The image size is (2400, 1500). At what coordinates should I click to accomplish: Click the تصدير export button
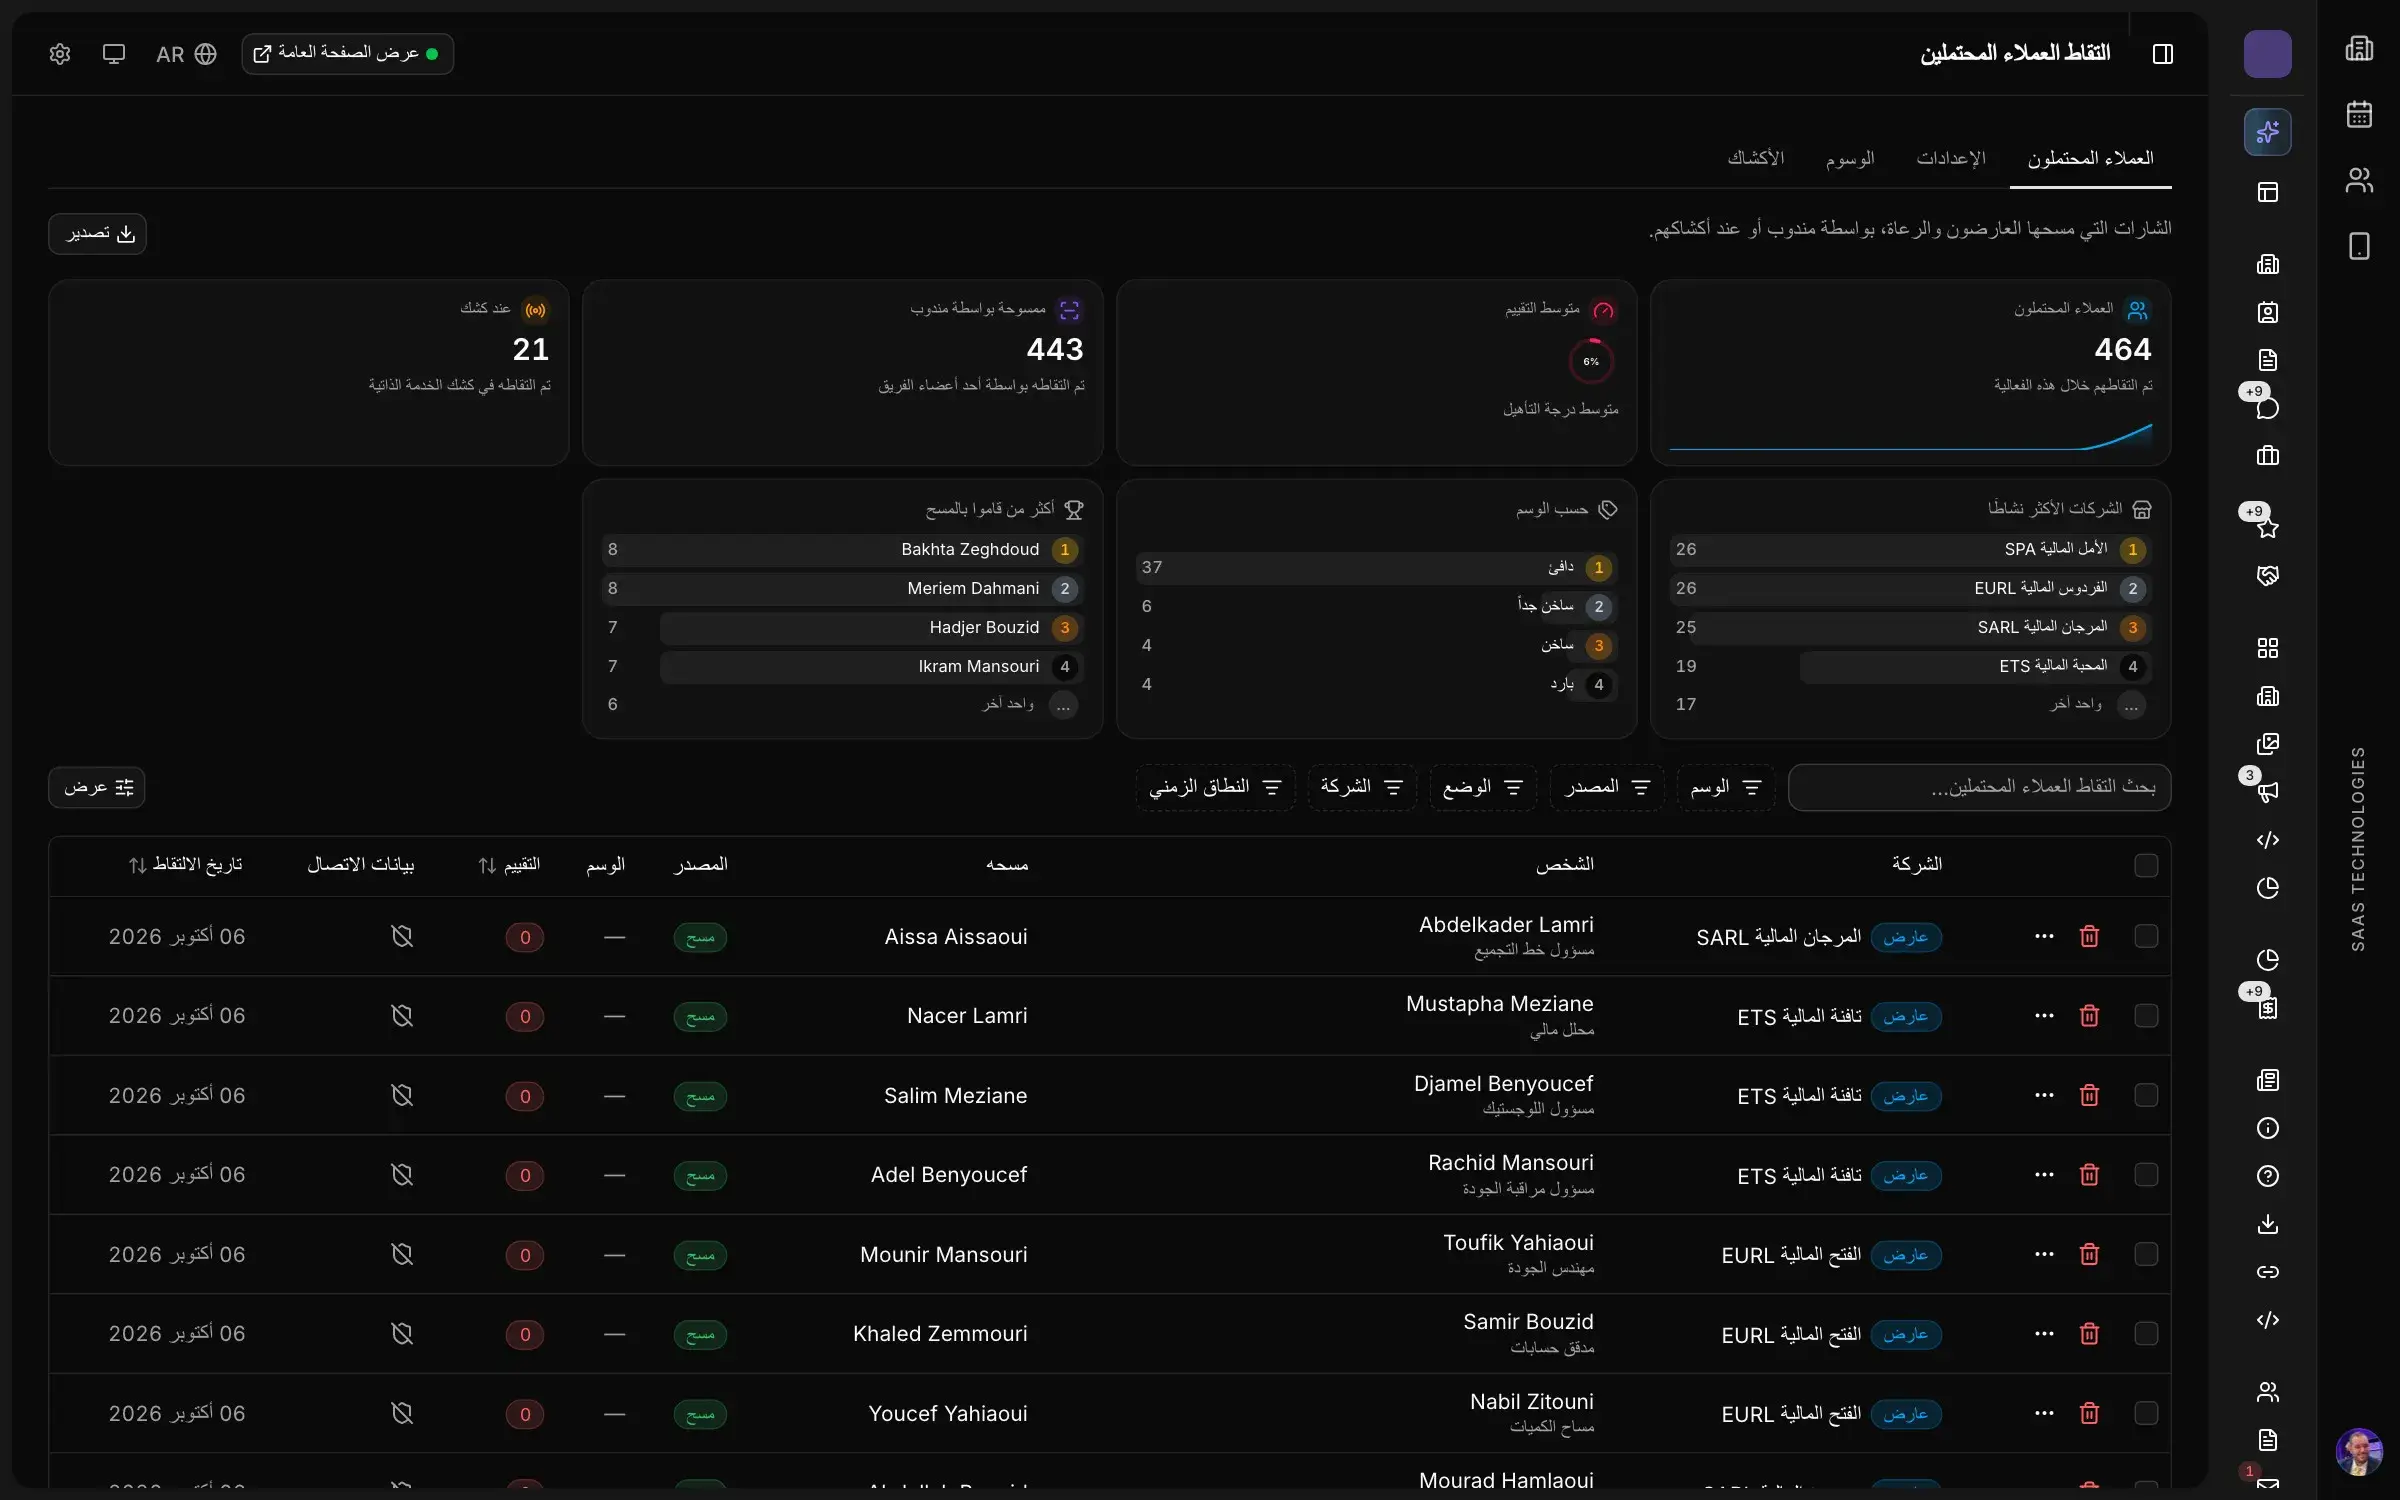click(x=97, y=234)
